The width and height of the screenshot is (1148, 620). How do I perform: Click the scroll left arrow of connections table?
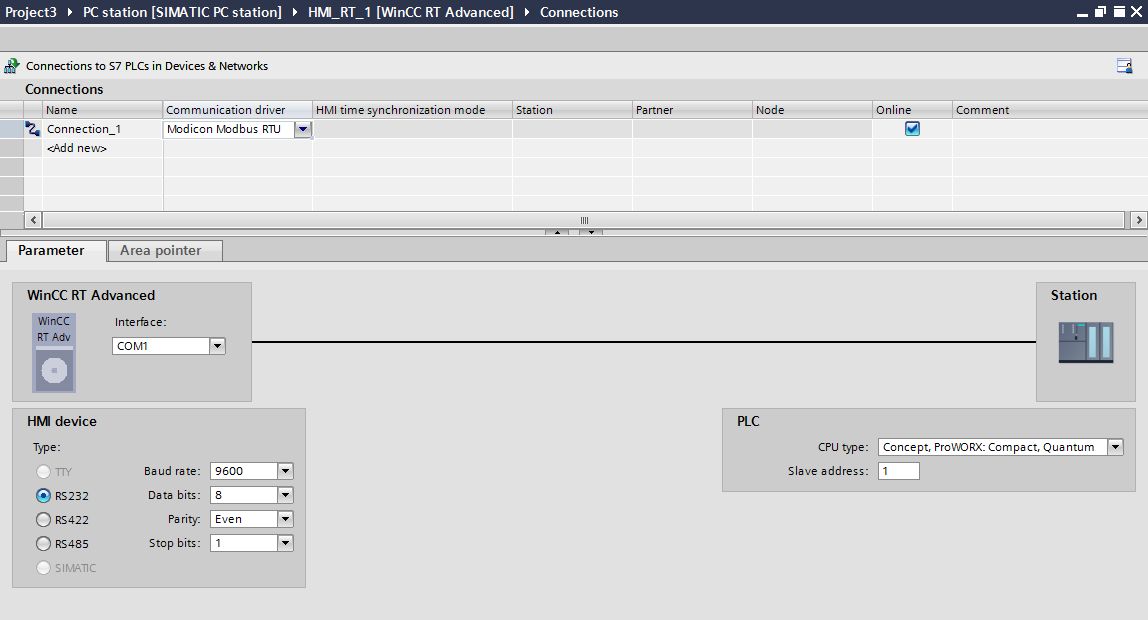33,220
